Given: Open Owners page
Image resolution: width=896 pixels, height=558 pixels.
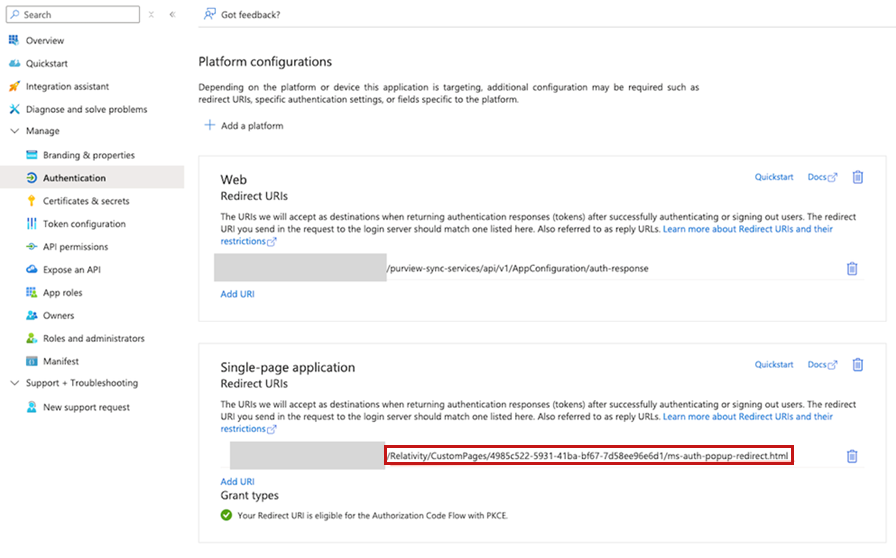Looking at the screenshot, I should (58, 315).
